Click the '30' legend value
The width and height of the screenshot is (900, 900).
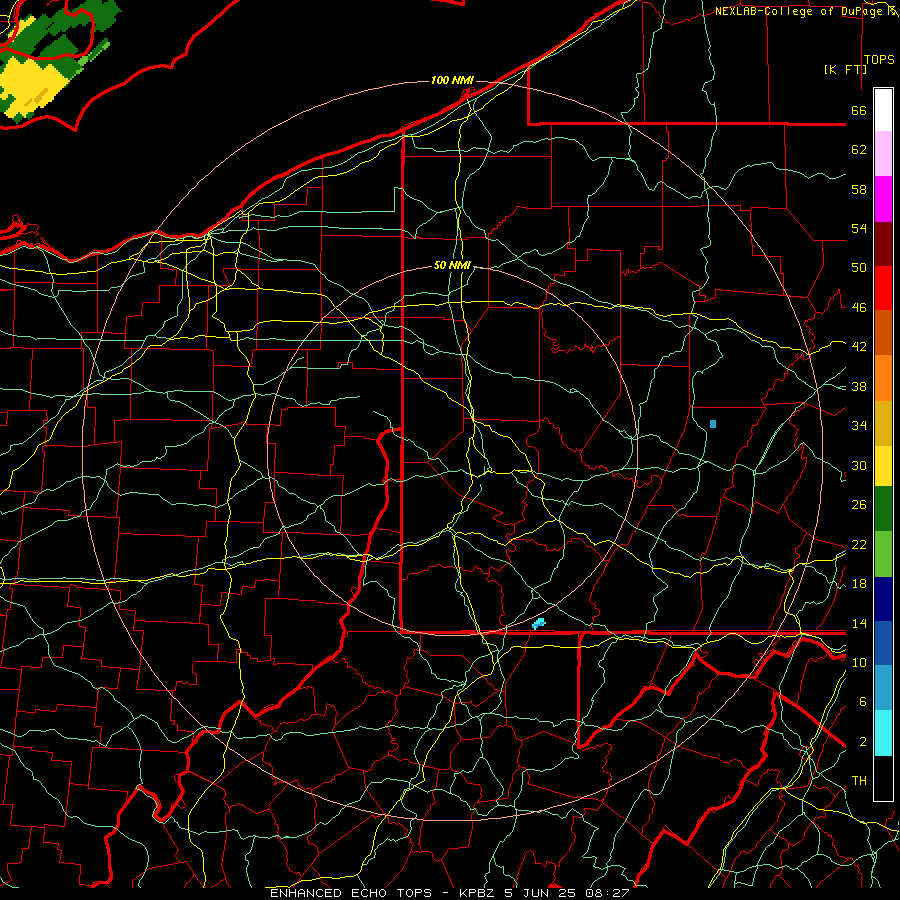point(859,465)
